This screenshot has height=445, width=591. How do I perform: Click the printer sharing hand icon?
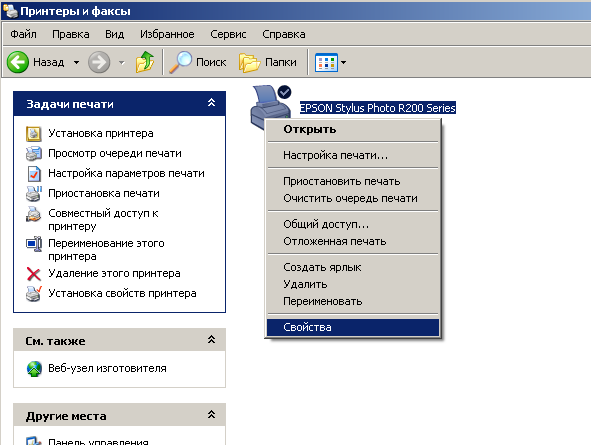click(34, 214)
